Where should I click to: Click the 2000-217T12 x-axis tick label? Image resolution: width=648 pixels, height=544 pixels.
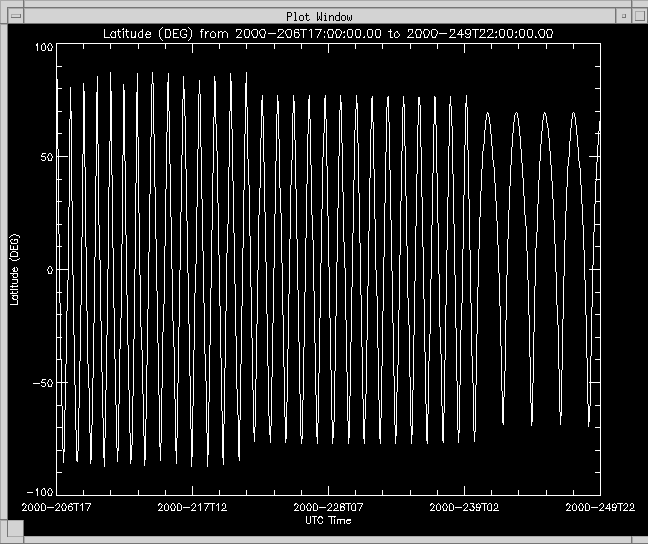click(192, 508)
